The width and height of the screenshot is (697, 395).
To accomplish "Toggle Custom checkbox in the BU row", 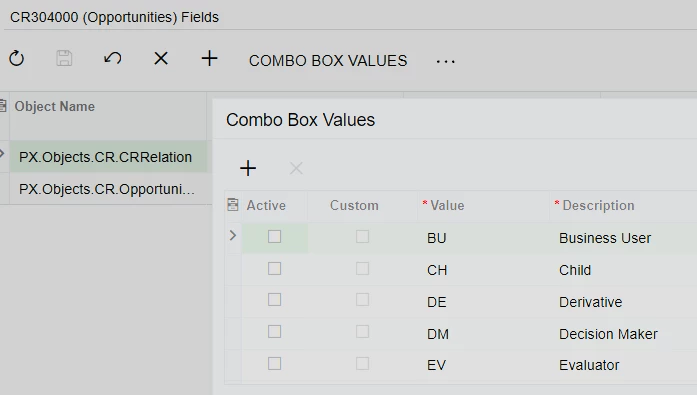I will 362,236.
